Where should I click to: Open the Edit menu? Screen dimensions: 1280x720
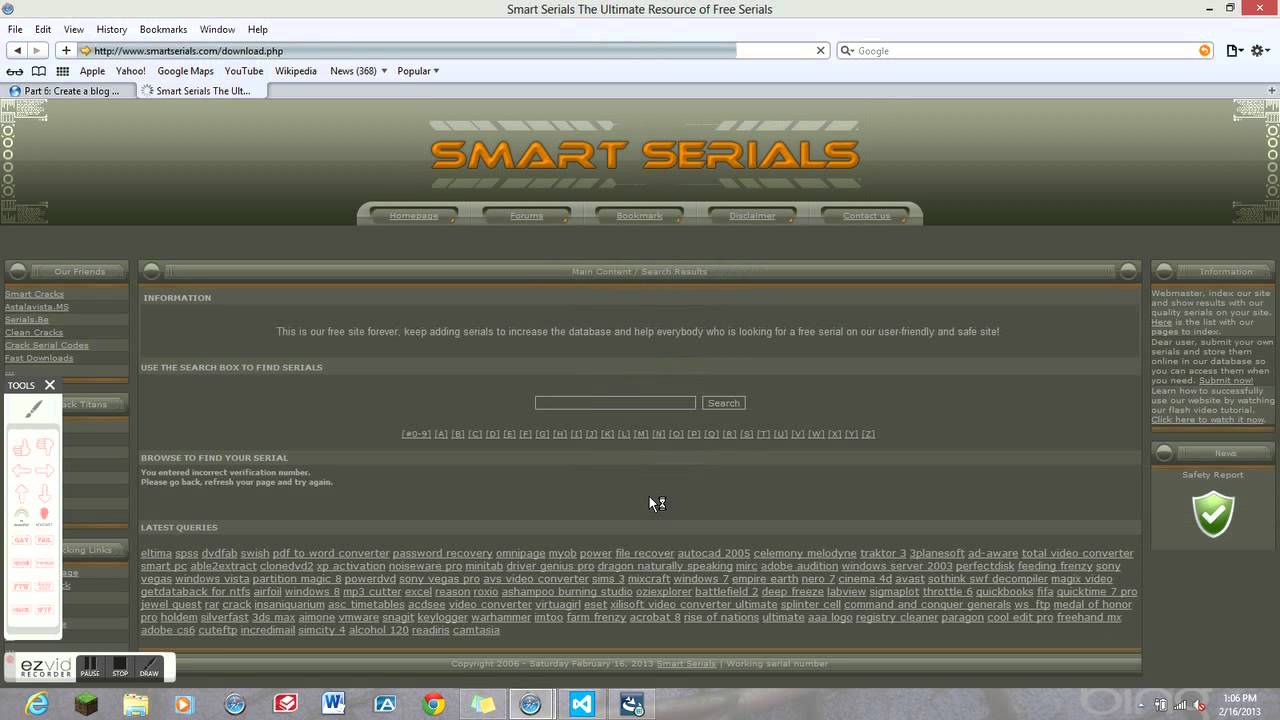43,29
